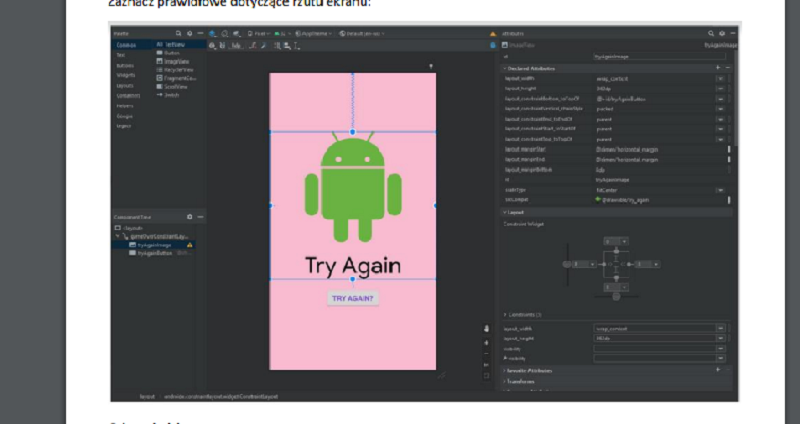Click the id input field with tryAgainImage

tap(662, 57)
